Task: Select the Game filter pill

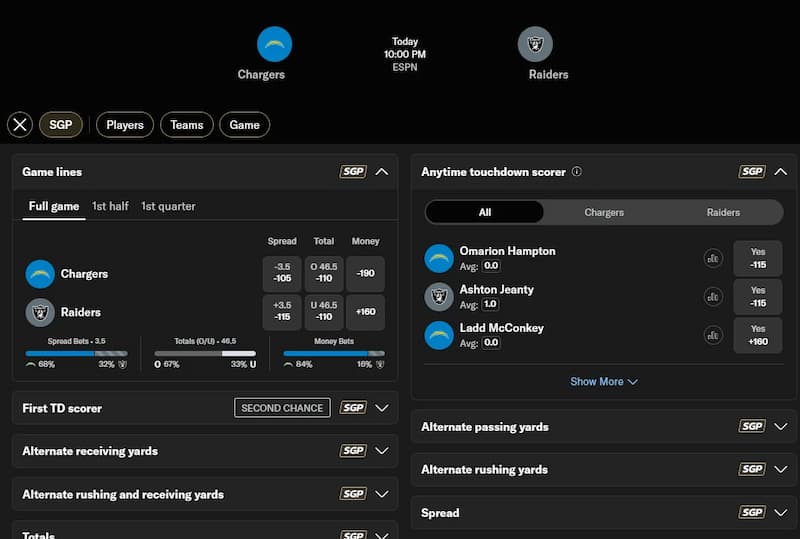Action: [x=244, y=125]
